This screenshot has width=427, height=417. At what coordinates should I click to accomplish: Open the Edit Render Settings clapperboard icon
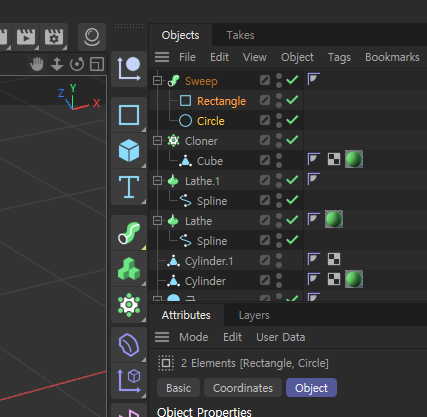click(x=54, y=36)
